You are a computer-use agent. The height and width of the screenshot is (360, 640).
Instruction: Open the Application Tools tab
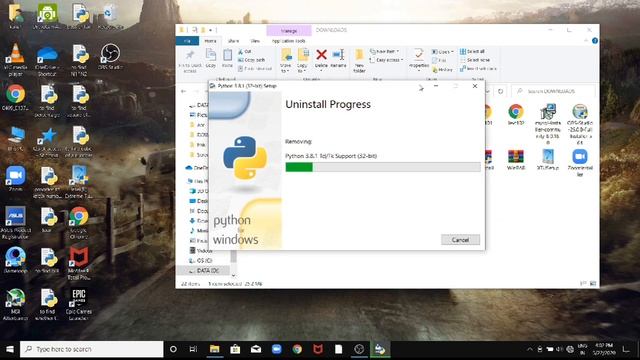click(x=289, y=41)
